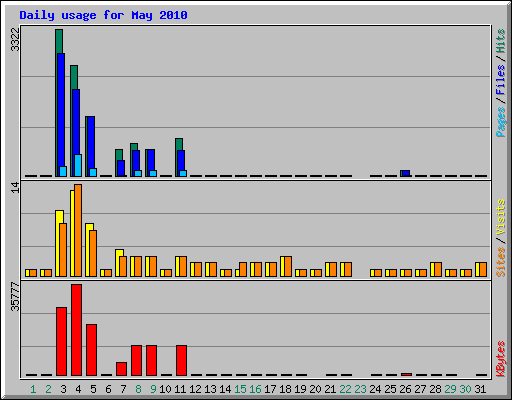Click the tallest orange Sites bar on day 4
Screen dimensions: 512x400
(78, 230)
